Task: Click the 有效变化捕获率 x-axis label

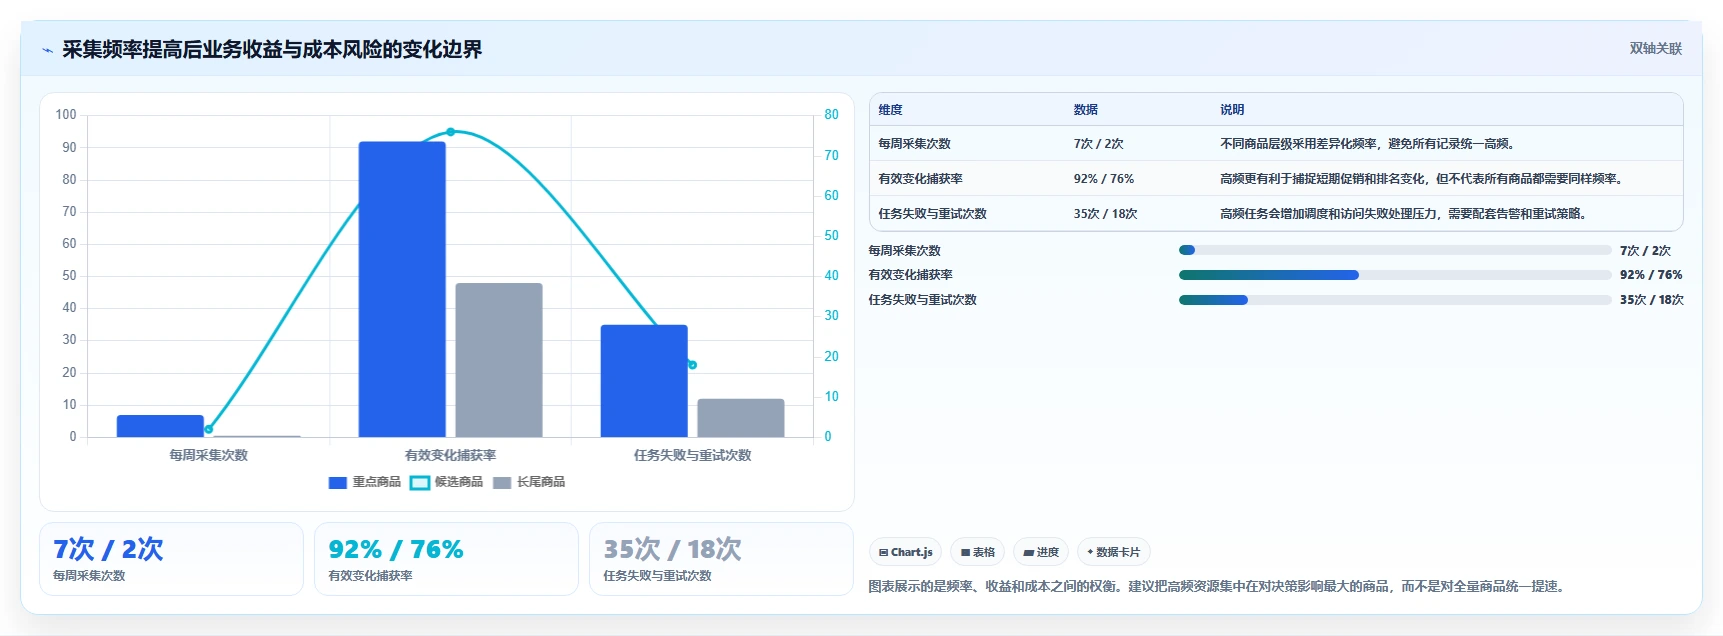Action: [x=450, y=455]
